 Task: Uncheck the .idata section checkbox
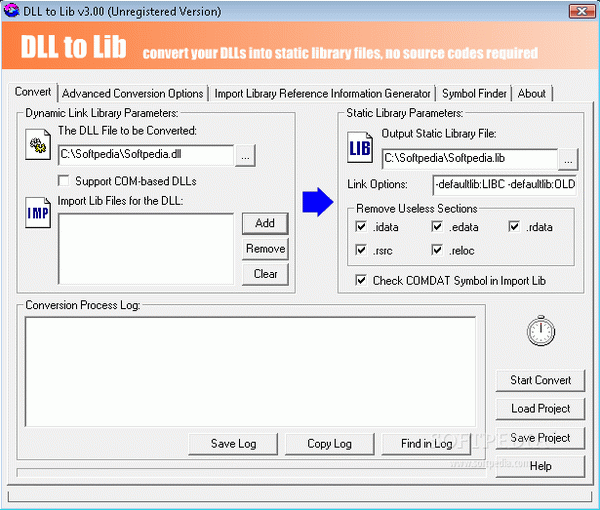pyautogui.click(x=361, y=226)
